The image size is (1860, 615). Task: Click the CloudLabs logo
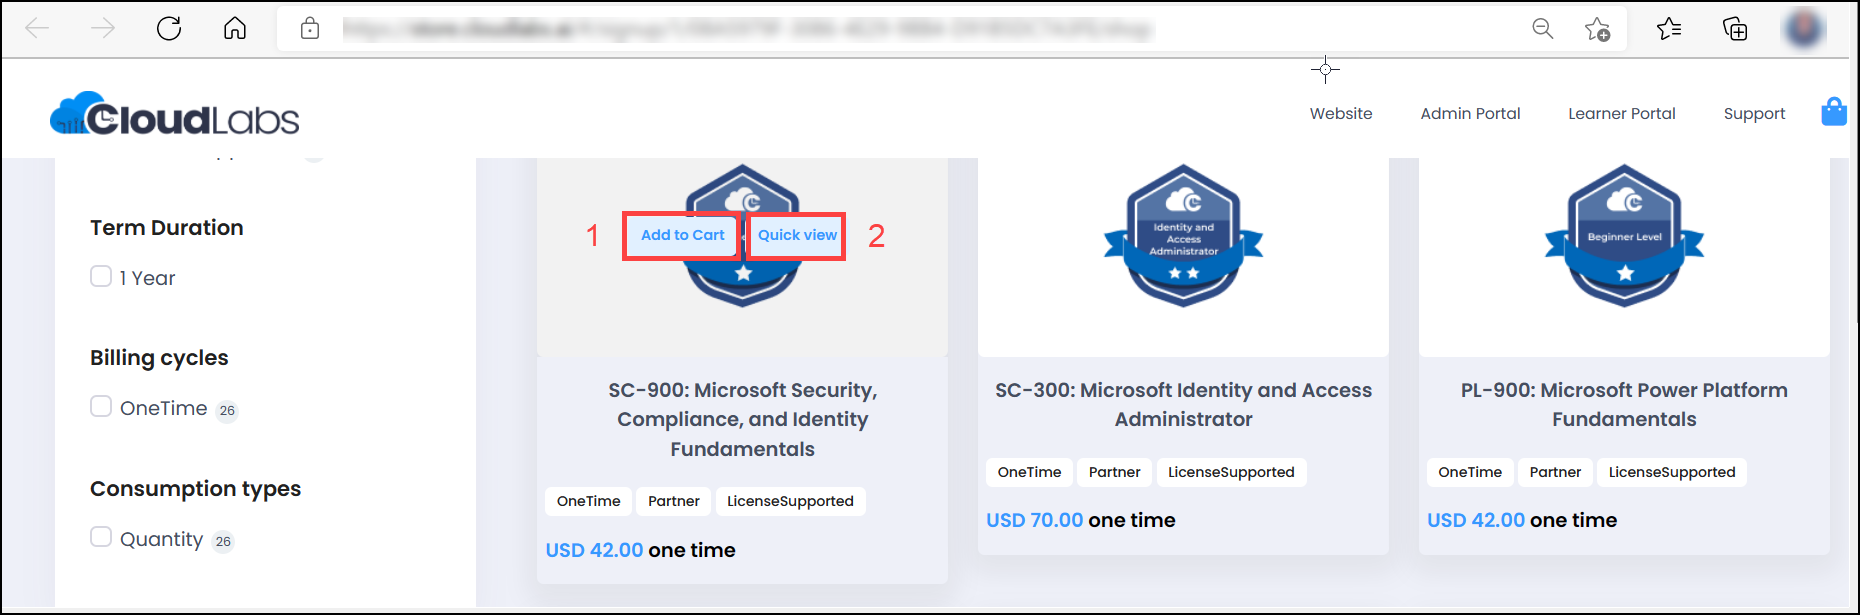click(x=175, y=114)
